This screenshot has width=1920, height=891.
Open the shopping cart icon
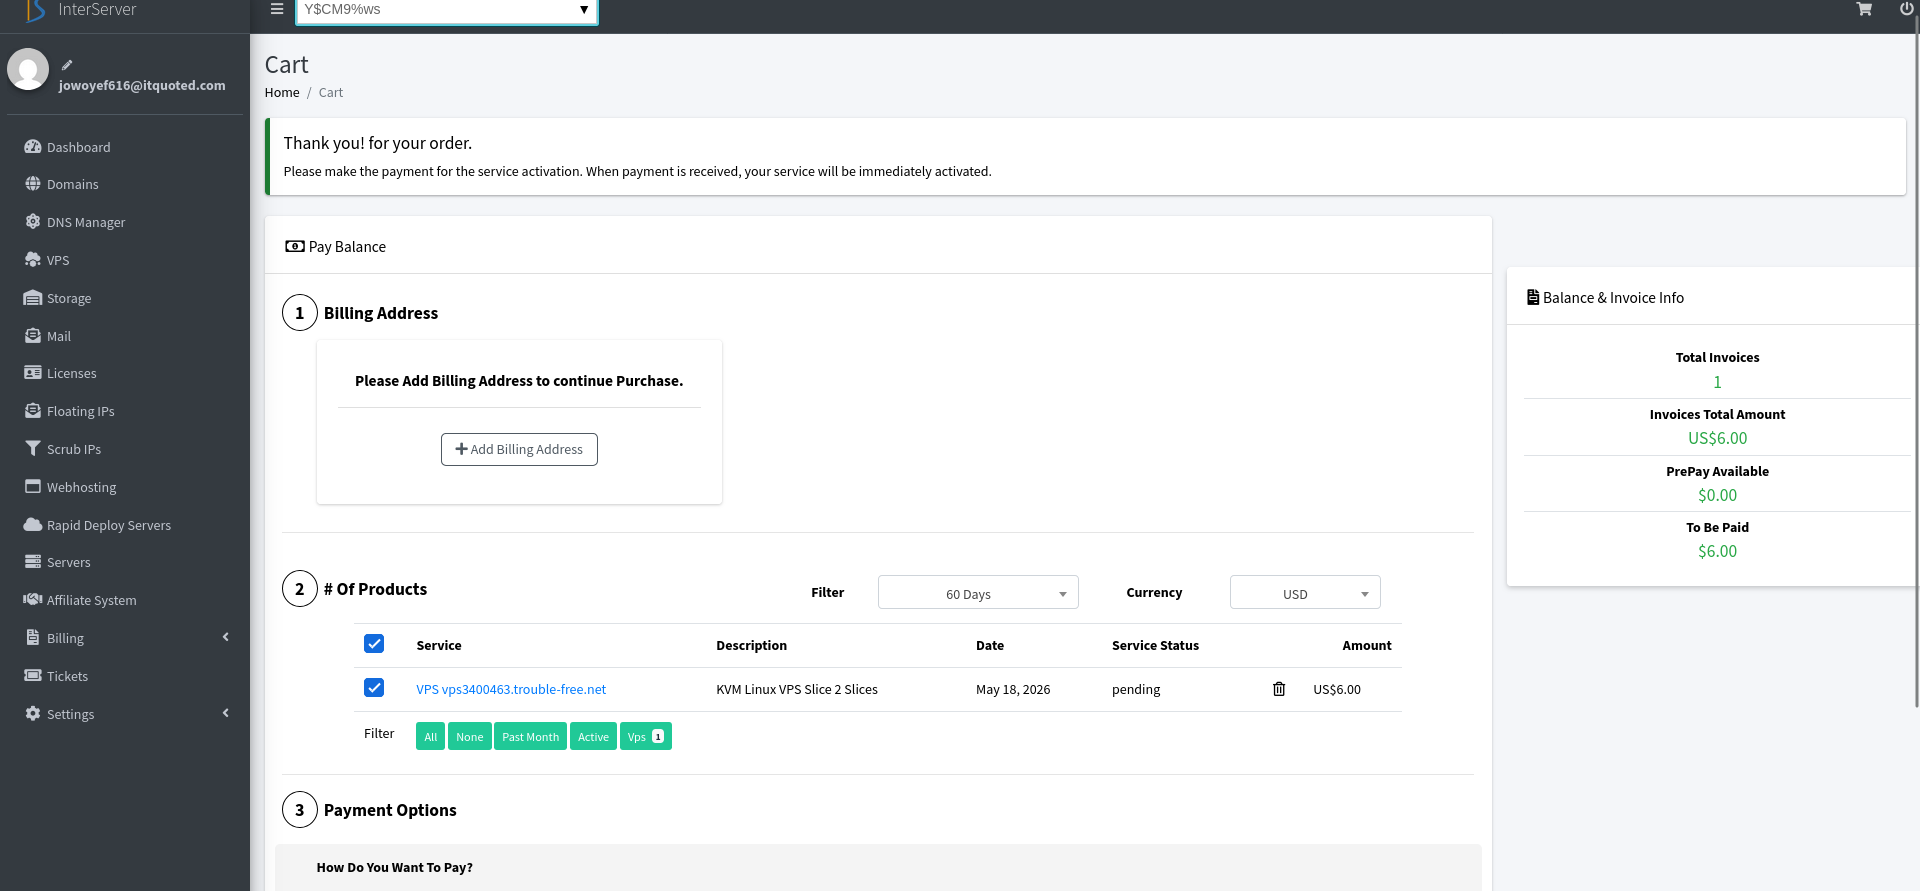[x=1864, y=9]
